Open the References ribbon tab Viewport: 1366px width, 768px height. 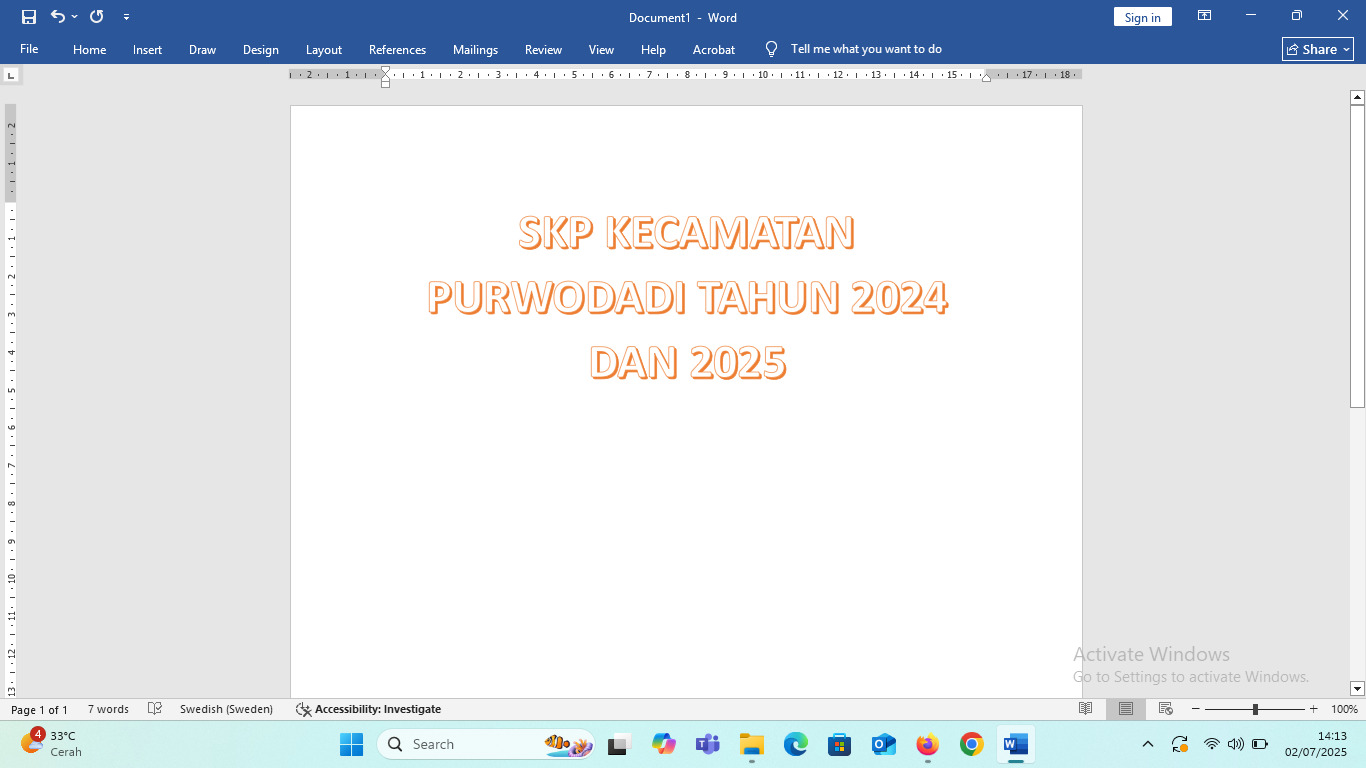coord(397,49)
